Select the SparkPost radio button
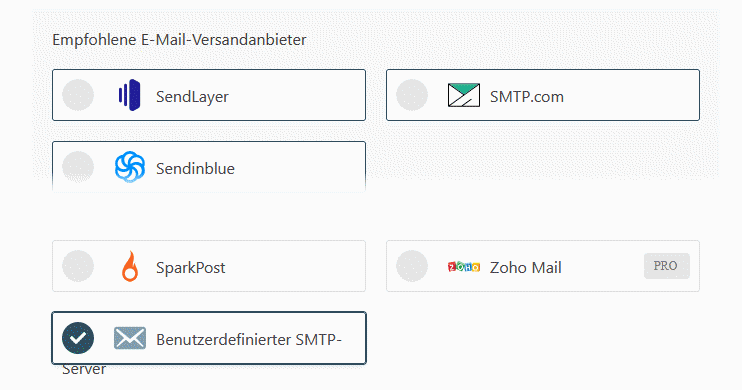This screenshot has width=742, height=390. point(78,266)
